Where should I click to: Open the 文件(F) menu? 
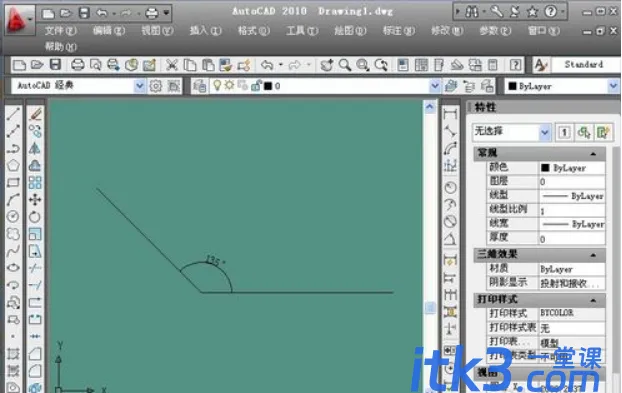pos(61,31)
